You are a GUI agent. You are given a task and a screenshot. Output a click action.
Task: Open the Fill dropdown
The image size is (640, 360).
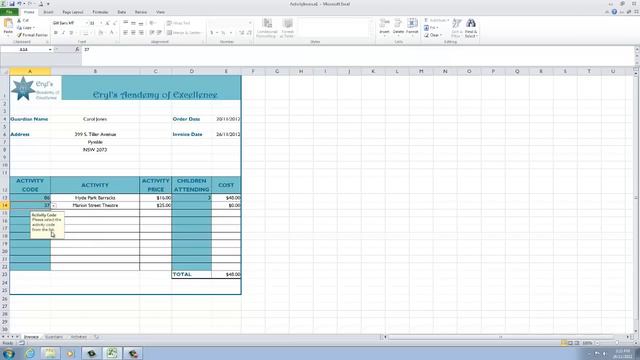[x=431, y=28]
